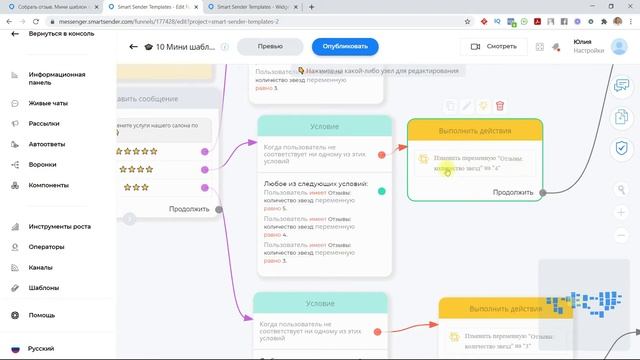Screen dimensions: 640x360
Task: Change language via Русский selector
Action: pyautogui.click(x=41, y=349)
